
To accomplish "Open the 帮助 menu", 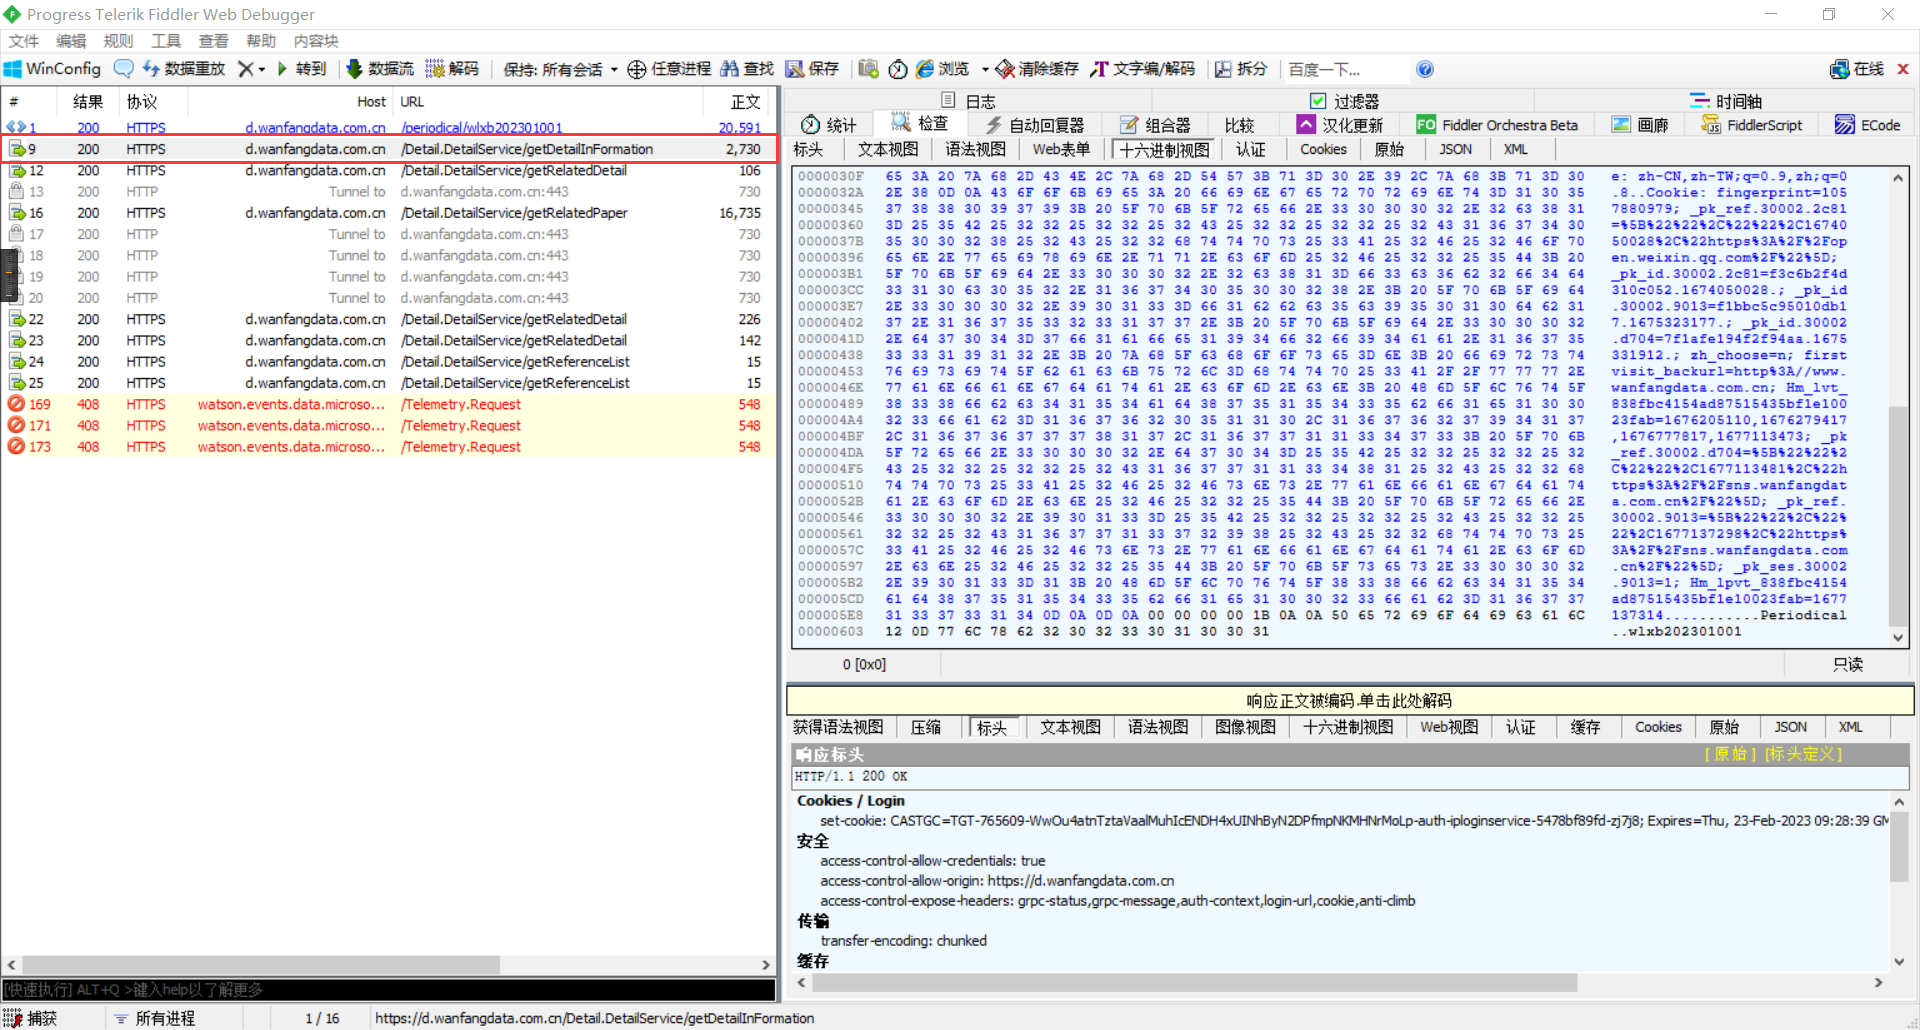I will click(261, 41).
